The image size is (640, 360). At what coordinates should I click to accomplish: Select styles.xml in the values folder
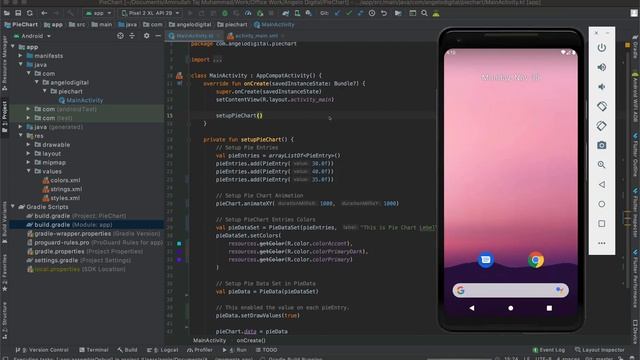click(x=61, y=198)
